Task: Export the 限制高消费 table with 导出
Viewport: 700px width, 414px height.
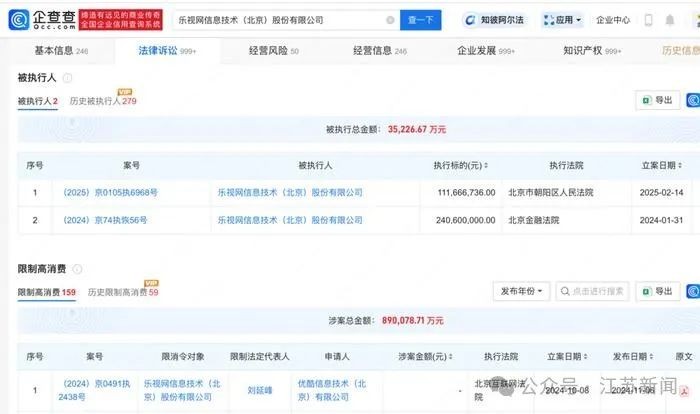Action: click(658, 291)
